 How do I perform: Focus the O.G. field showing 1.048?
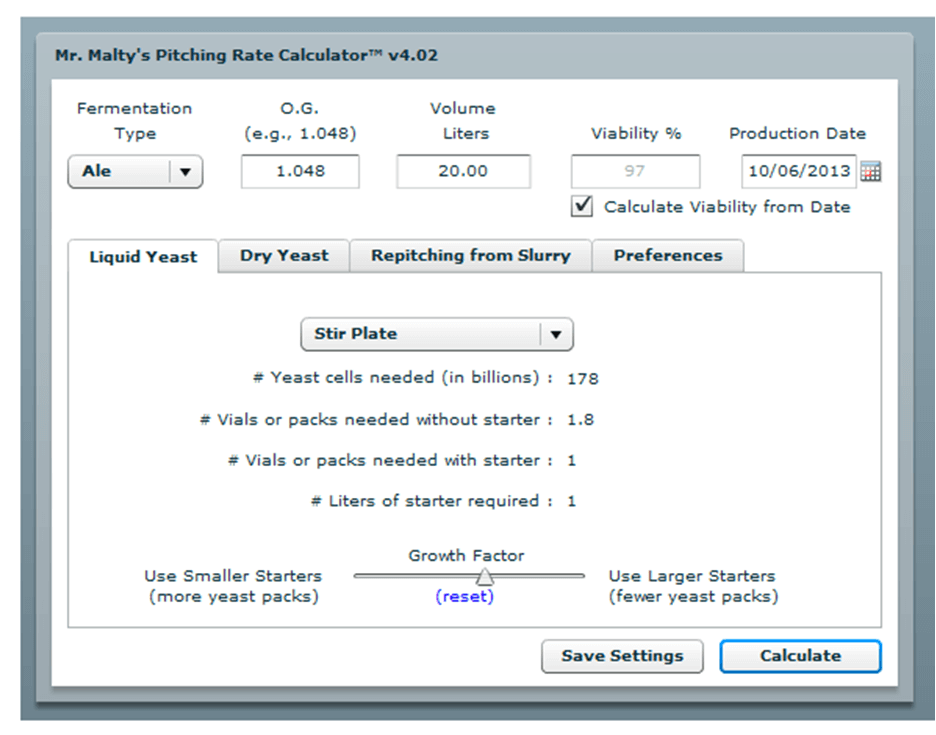300,171
